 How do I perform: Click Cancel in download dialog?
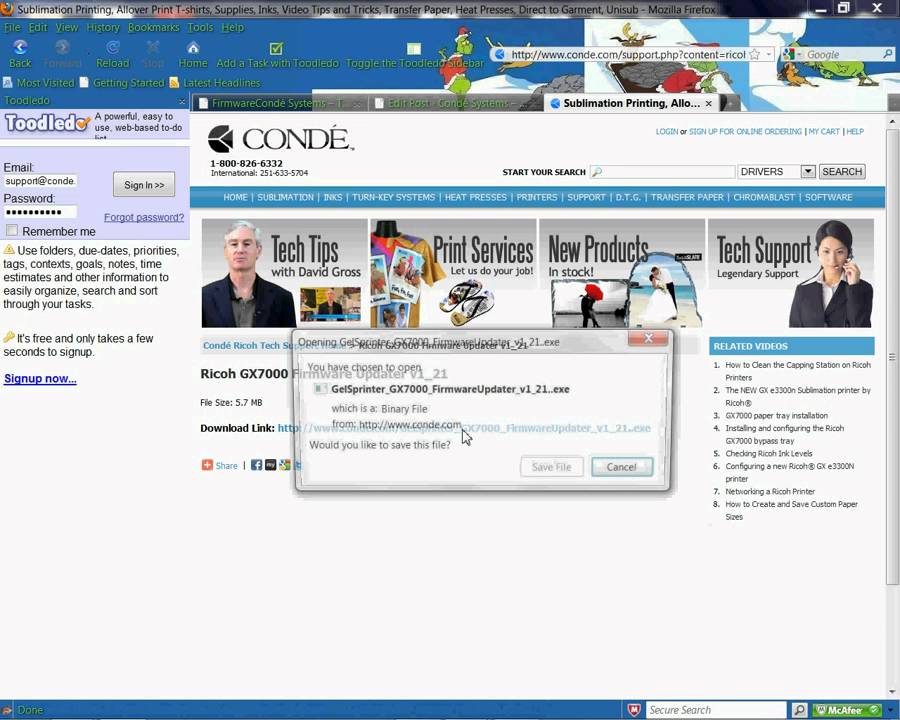click(622, 467)
